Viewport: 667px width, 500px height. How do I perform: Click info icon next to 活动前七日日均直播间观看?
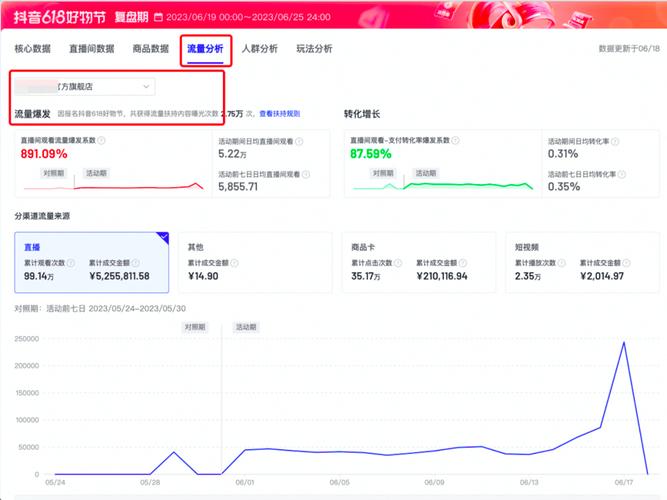305,174
